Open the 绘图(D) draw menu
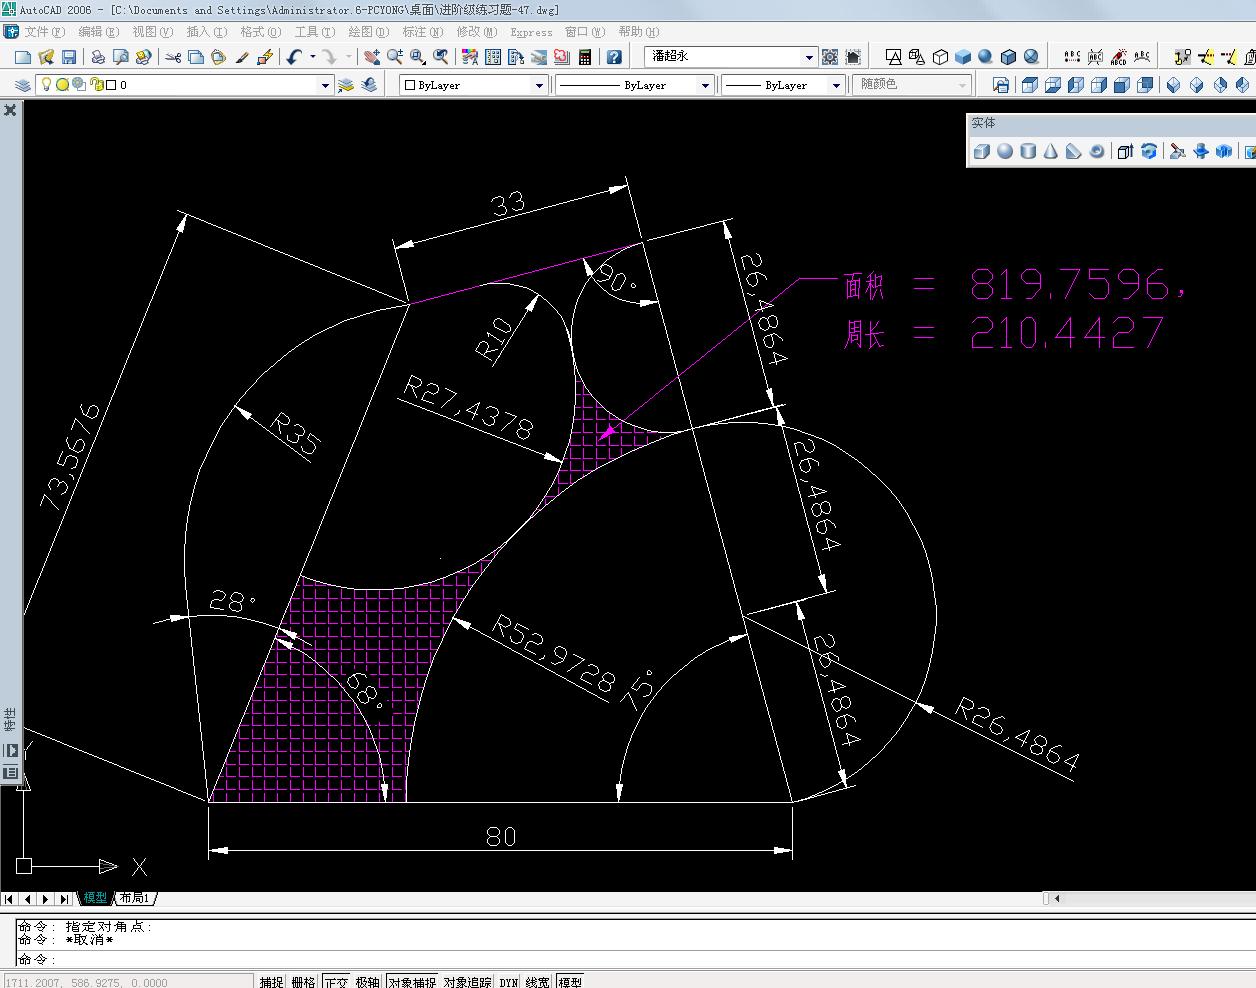The width and height of the screenshot is (1256, 988). (368, 32)
